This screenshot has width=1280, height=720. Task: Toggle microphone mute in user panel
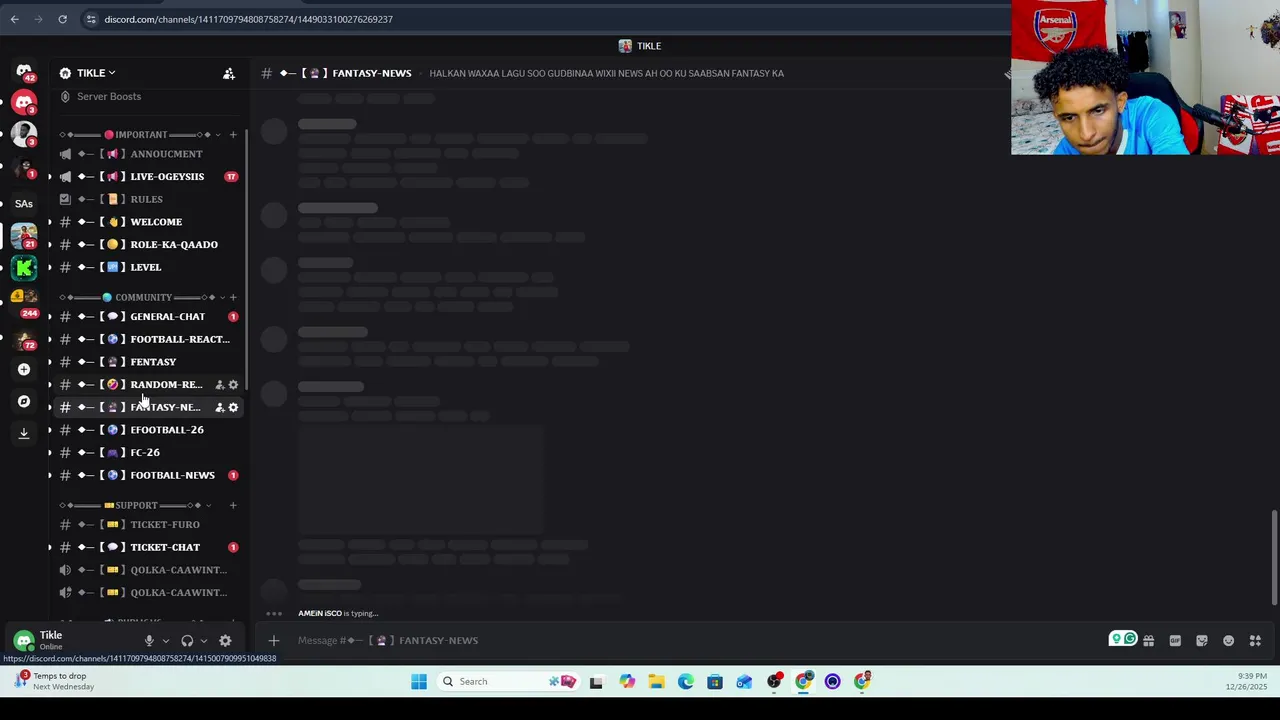click(x=149, y=641)
